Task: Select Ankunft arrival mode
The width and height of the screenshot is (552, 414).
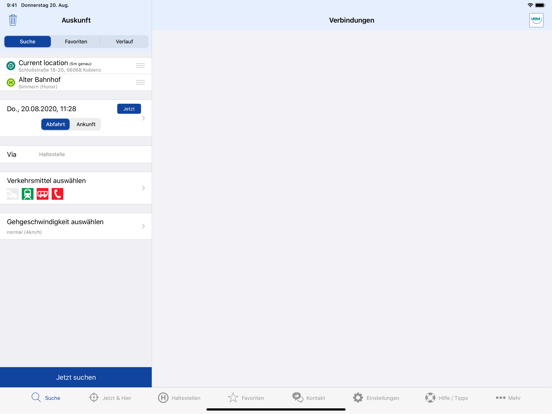Action: [x=86, y=124]
